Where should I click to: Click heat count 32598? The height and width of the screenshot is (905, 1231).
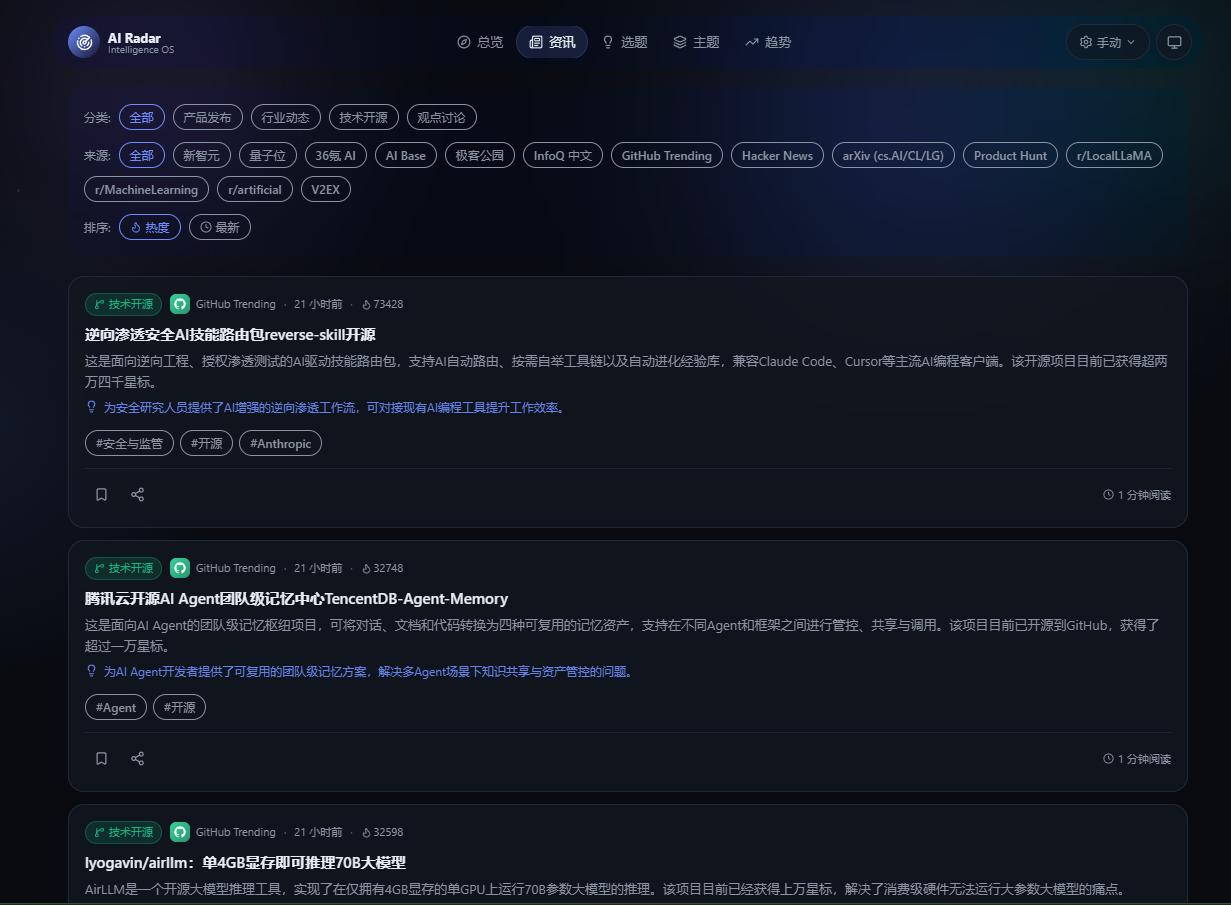[382, 832]
